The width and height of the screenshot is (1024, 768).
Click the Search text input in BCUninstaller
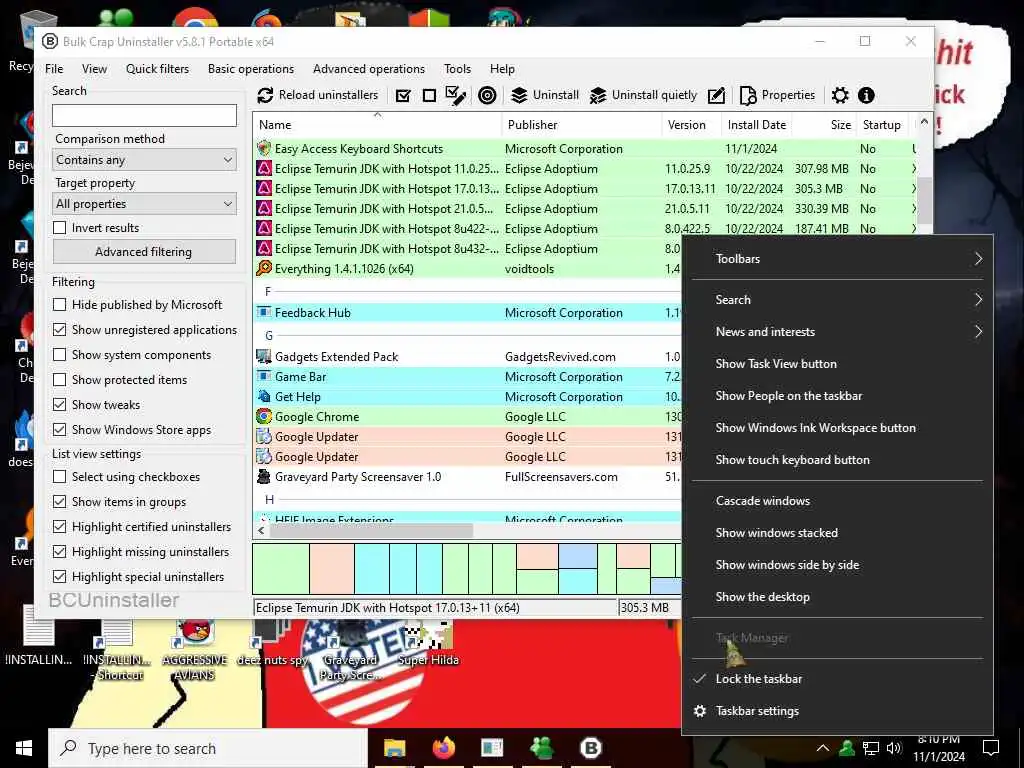click(144, 116)
